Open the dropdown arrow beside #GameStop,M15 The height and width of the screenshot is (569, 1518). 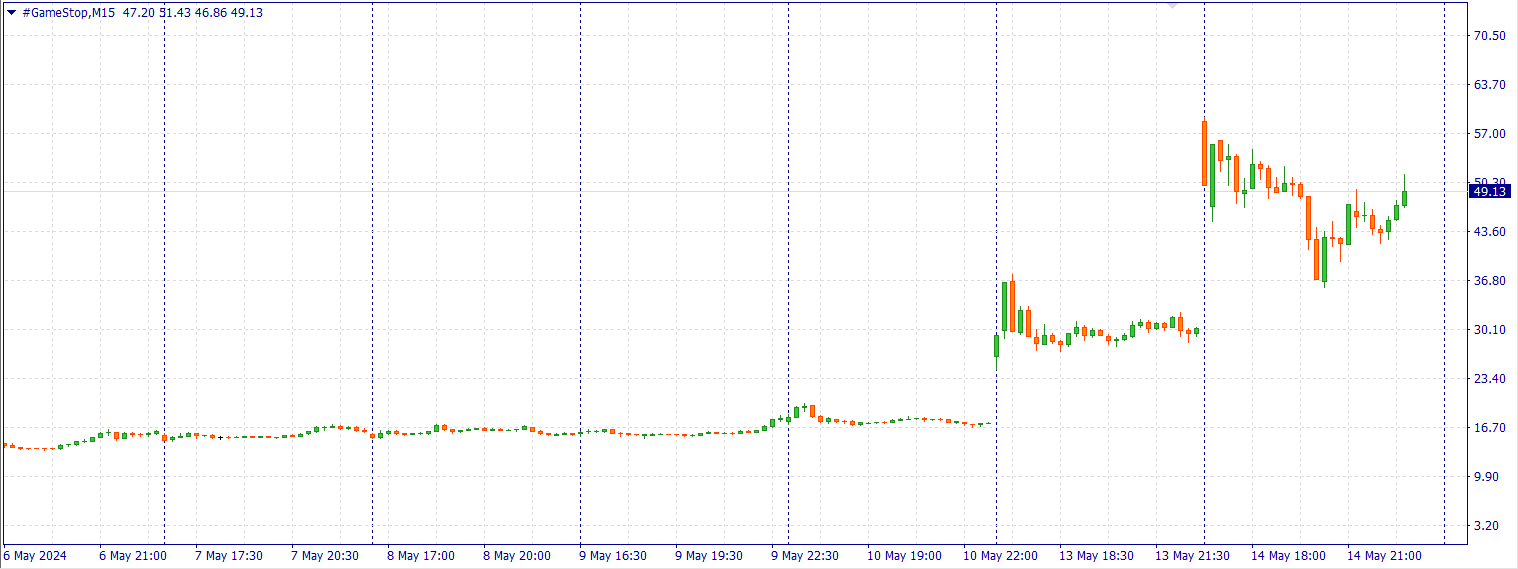tap(12, 13)
